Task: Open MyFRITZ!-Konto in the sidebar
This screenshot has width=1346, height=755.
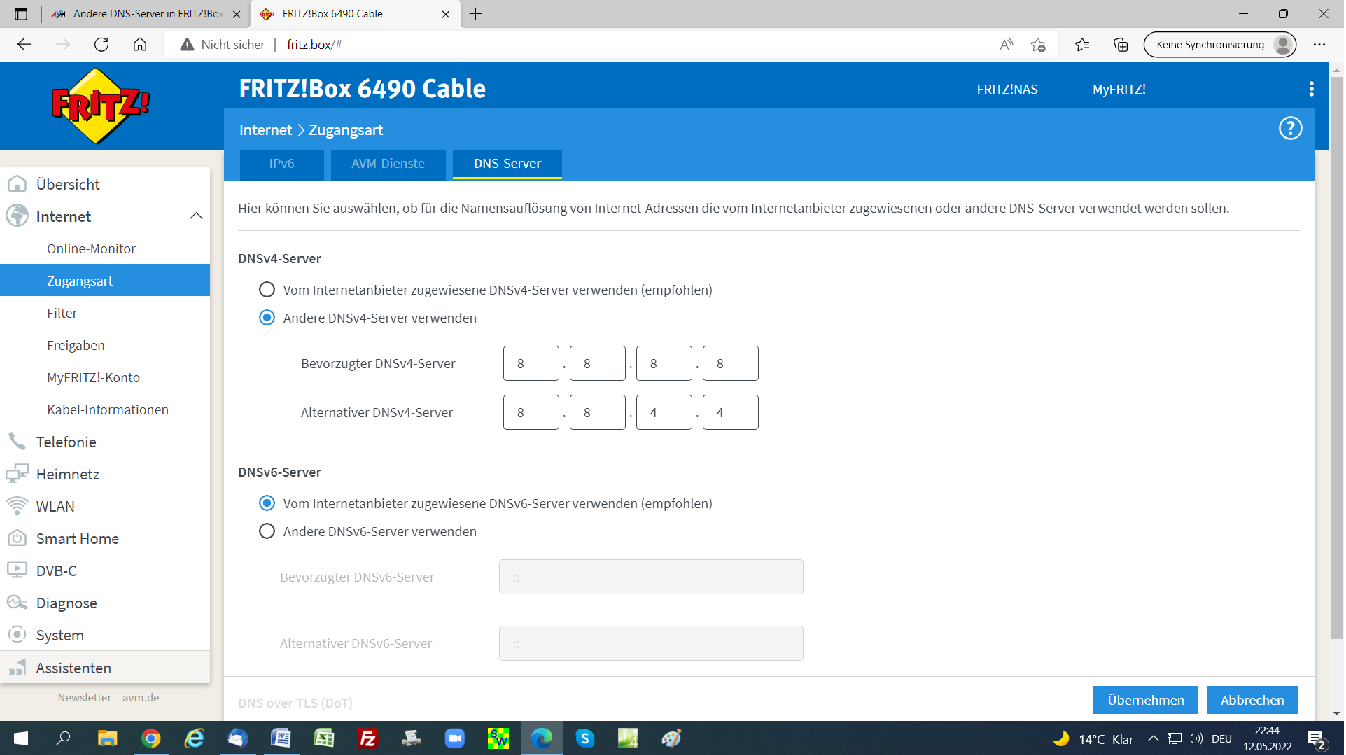Action: click(x=93, y=377)
